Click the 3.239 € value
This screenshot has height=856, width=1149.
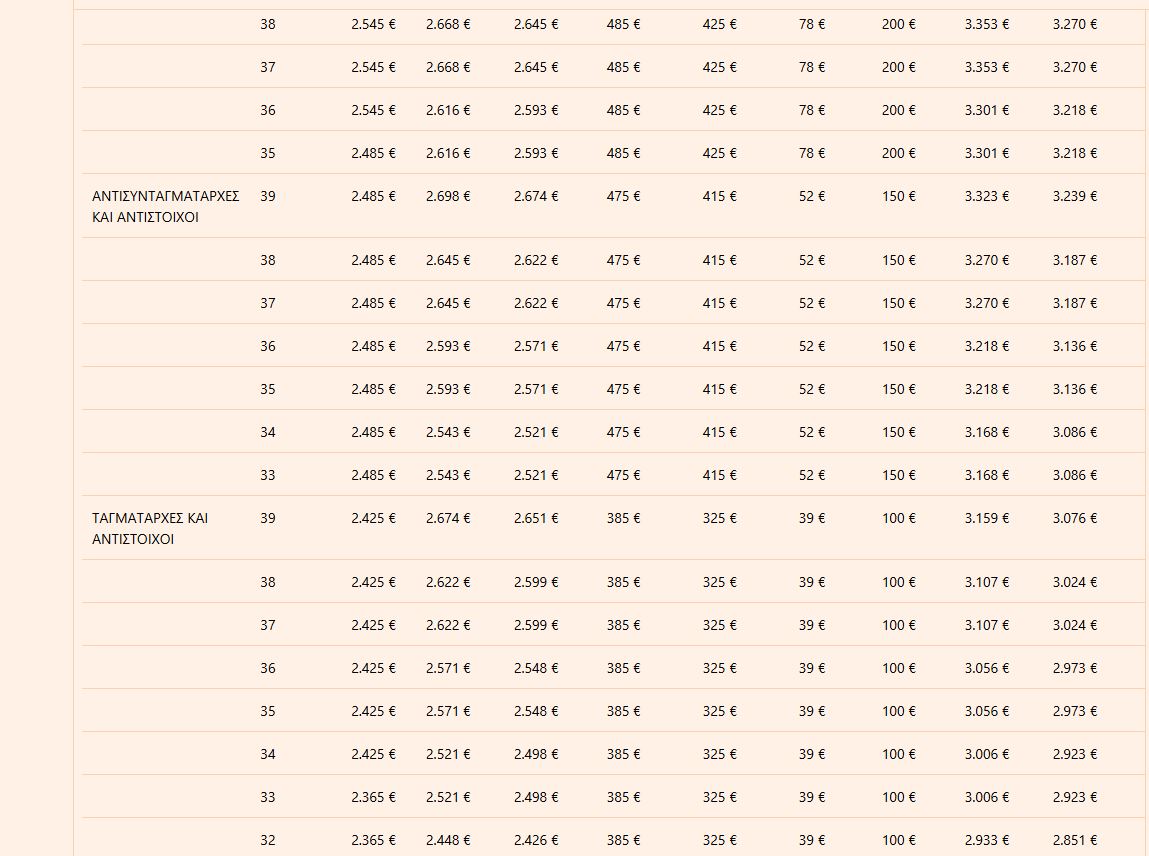(x=1074, y=197)
